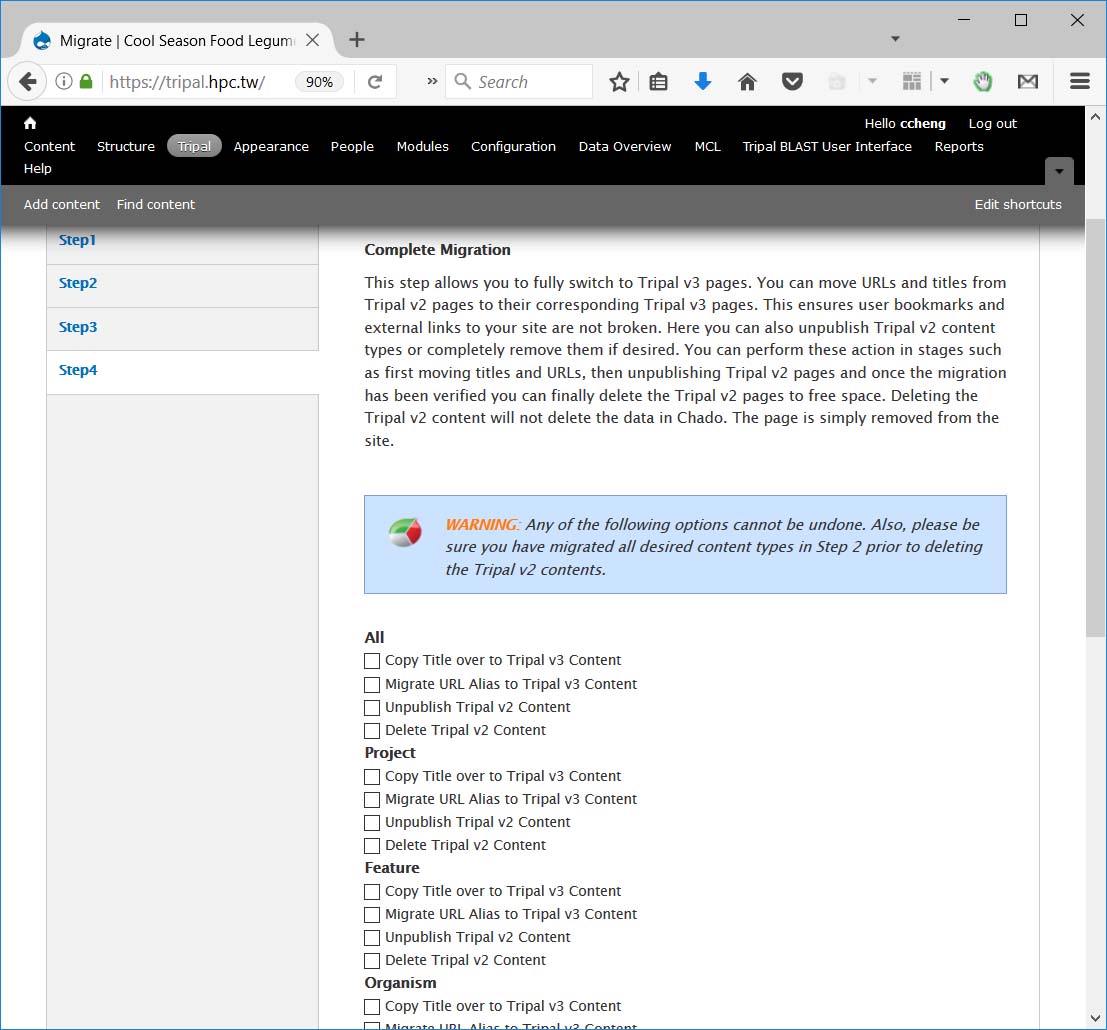The image size is (1107, 1030).
Task: Open the list all tabs dropdown arrow
Action: 895,39
